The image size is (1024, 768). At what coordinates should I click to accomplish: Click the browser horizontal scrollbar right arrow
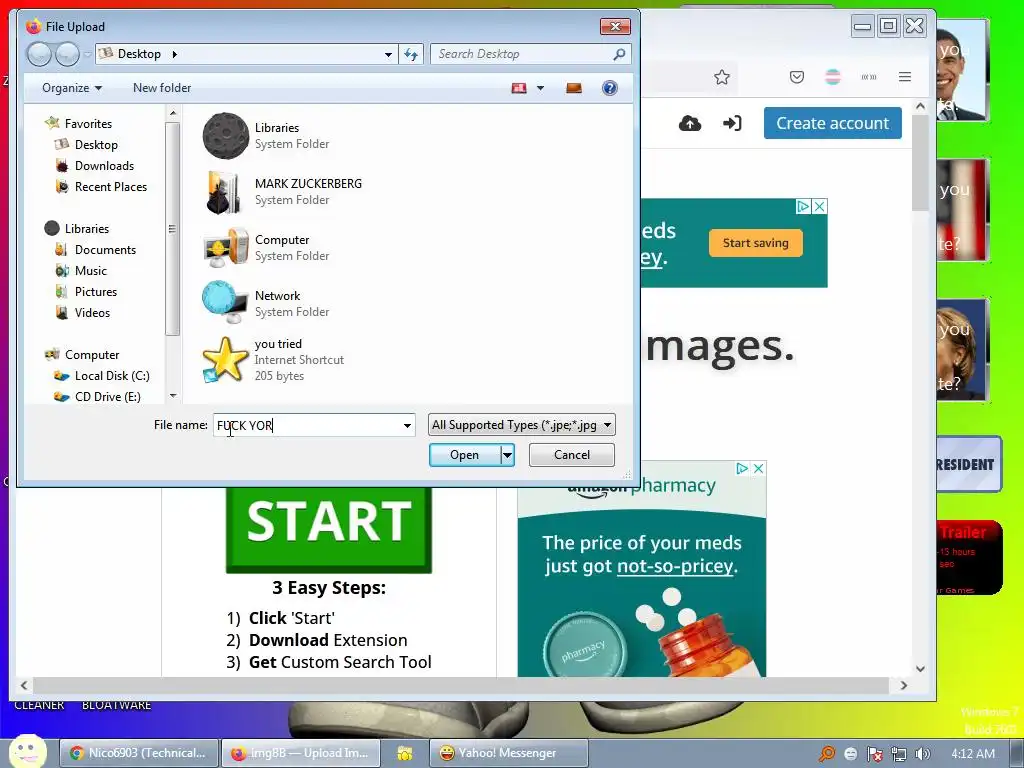click(x=904, y=686)
